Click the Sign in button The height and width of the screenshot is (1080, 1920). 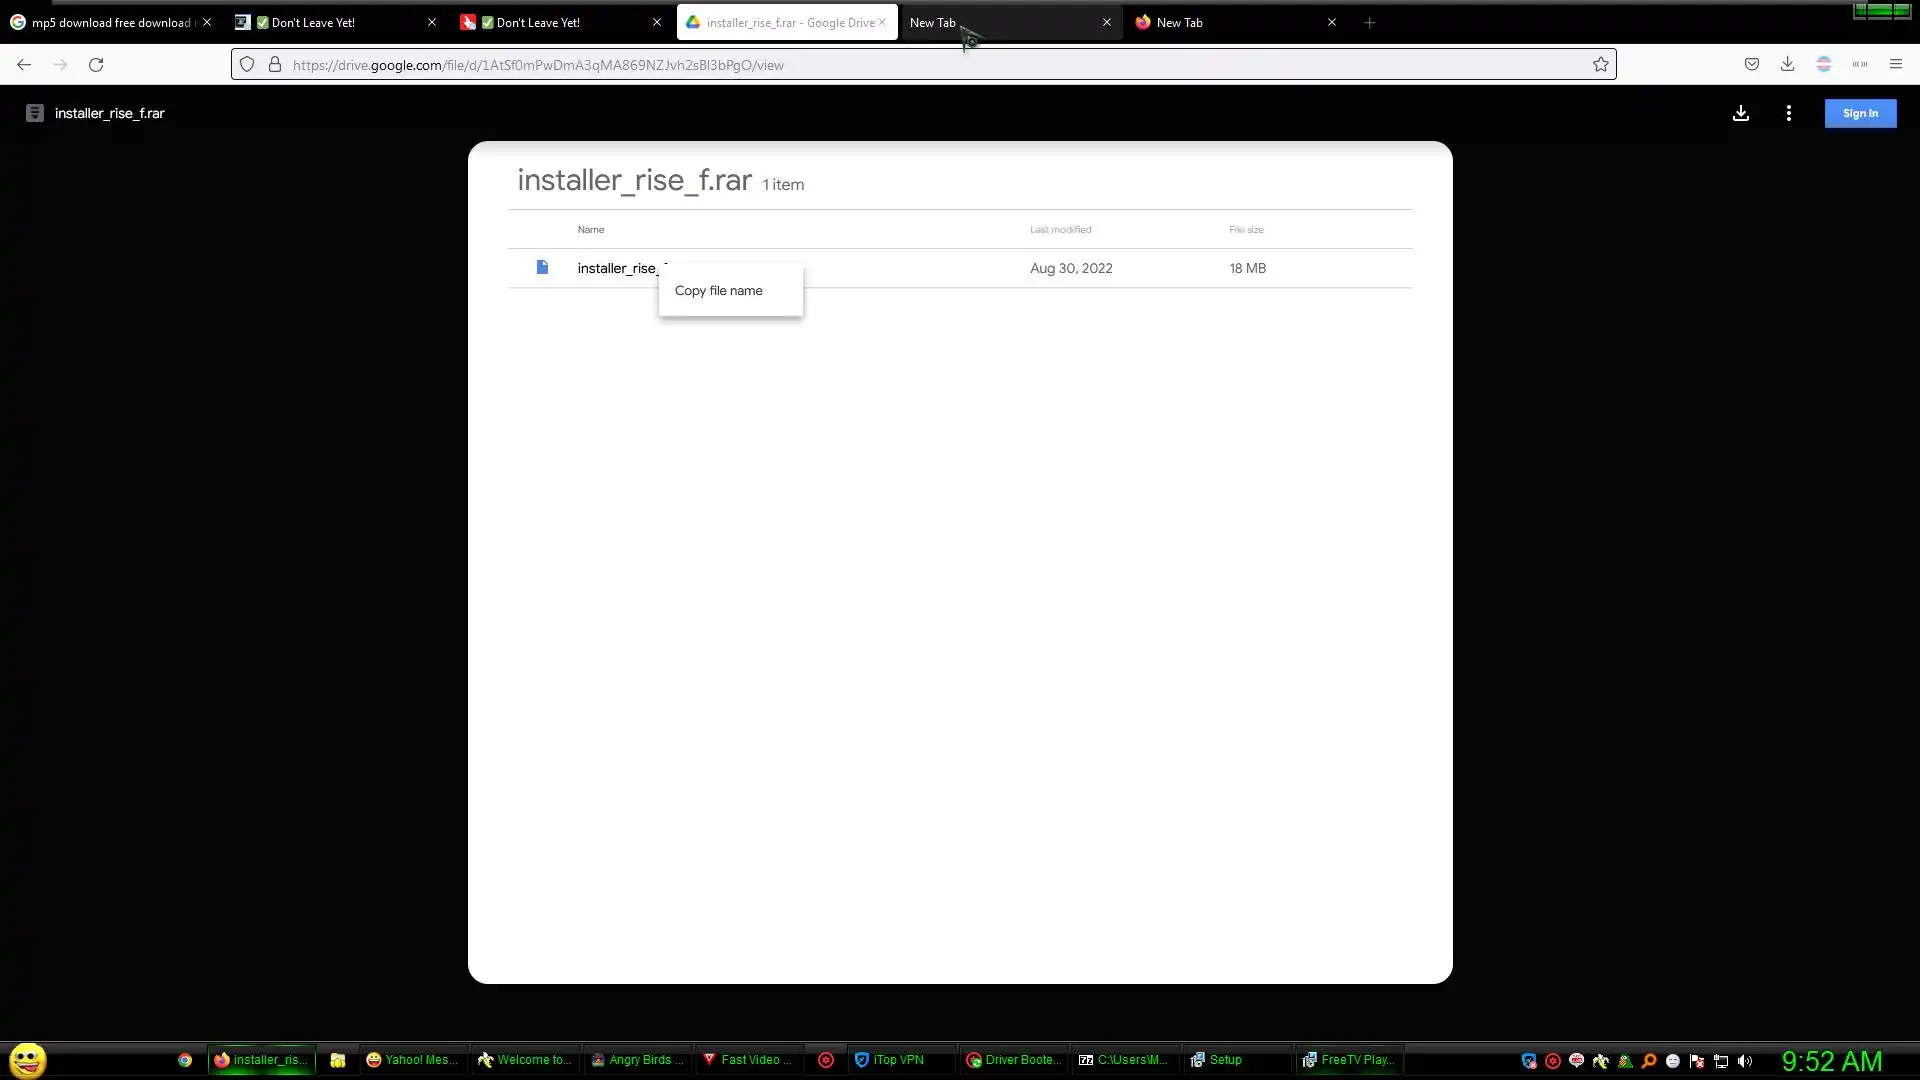point(1859,113)
